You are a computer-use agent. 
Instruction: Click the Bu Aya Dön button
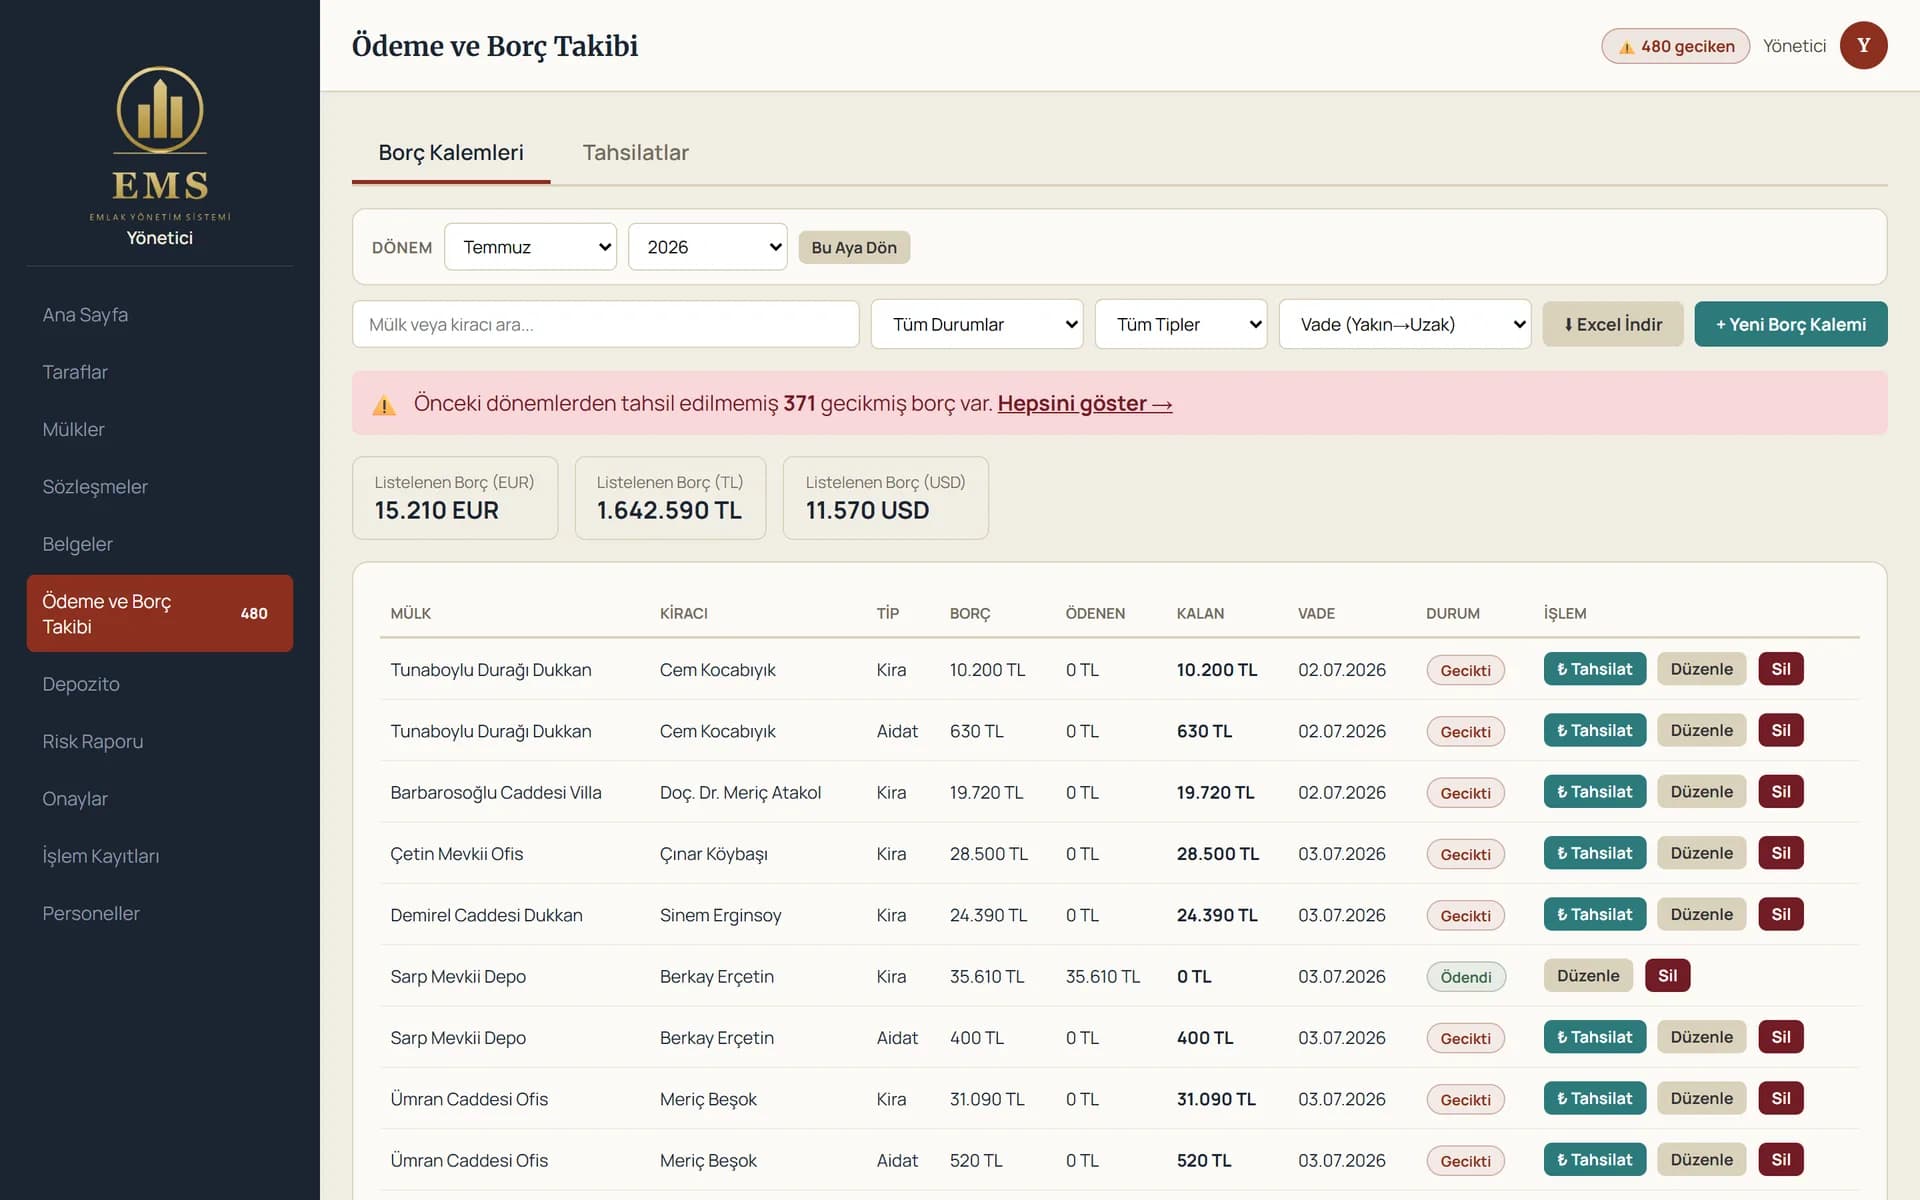click(x=854, y=247)
